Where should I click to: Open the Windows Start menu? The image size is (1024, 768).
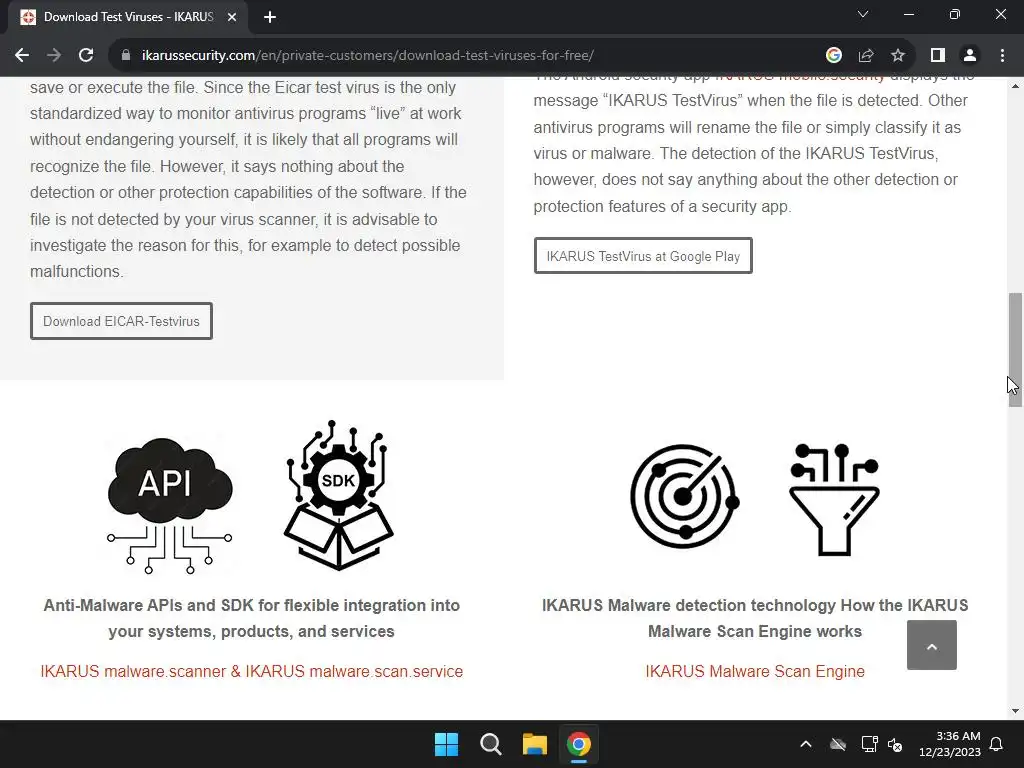[447, 744]
